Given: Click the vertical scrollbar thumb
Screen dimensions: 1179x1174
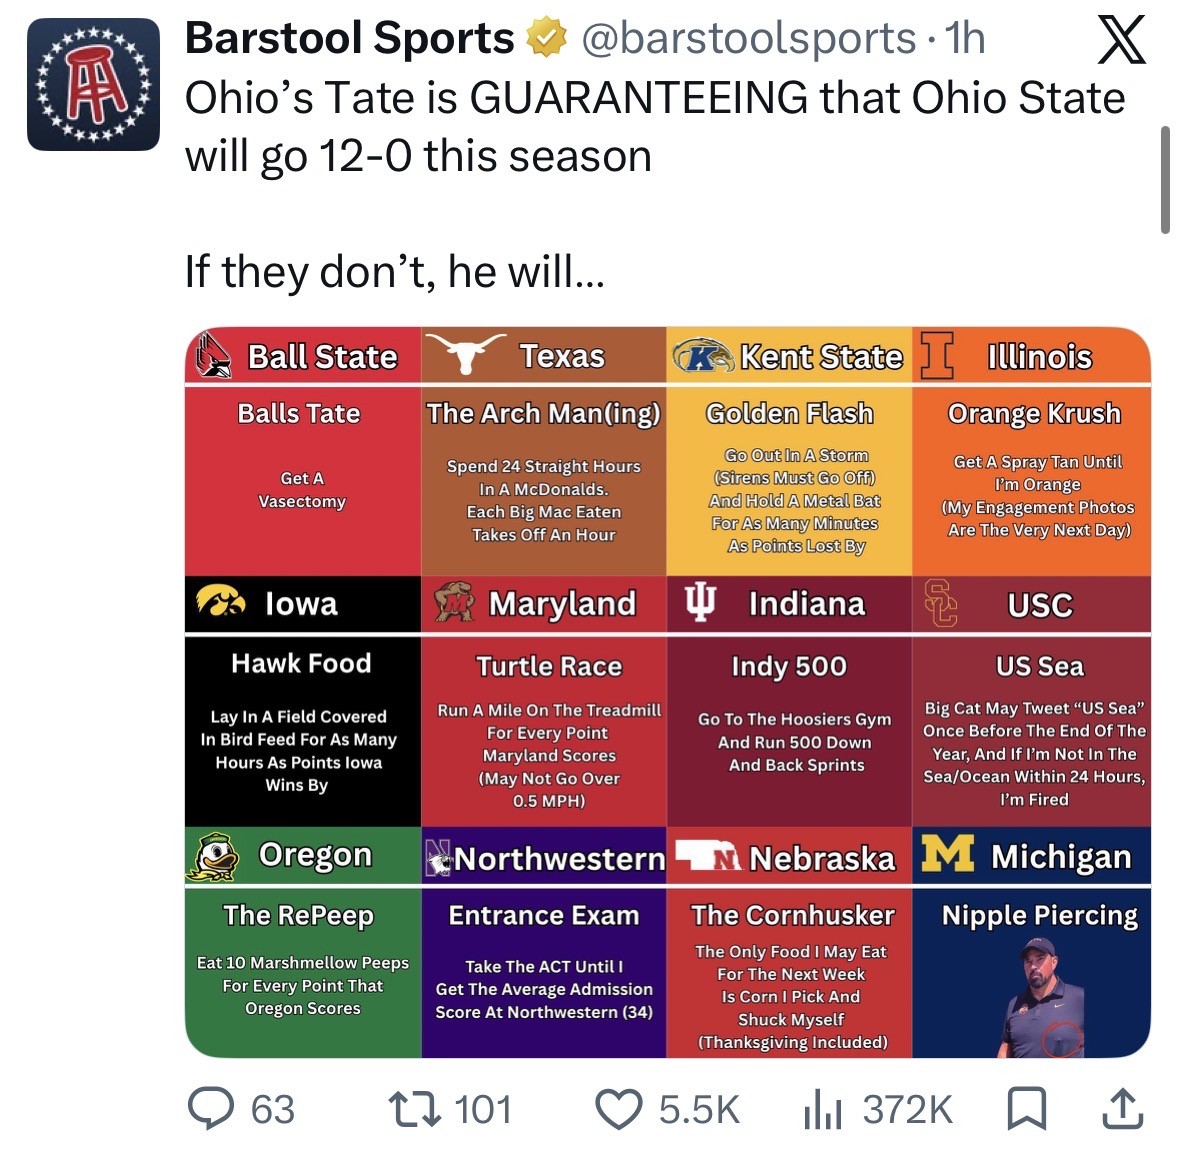Looking at the screenshot, I should click(x=1165, y=180).
